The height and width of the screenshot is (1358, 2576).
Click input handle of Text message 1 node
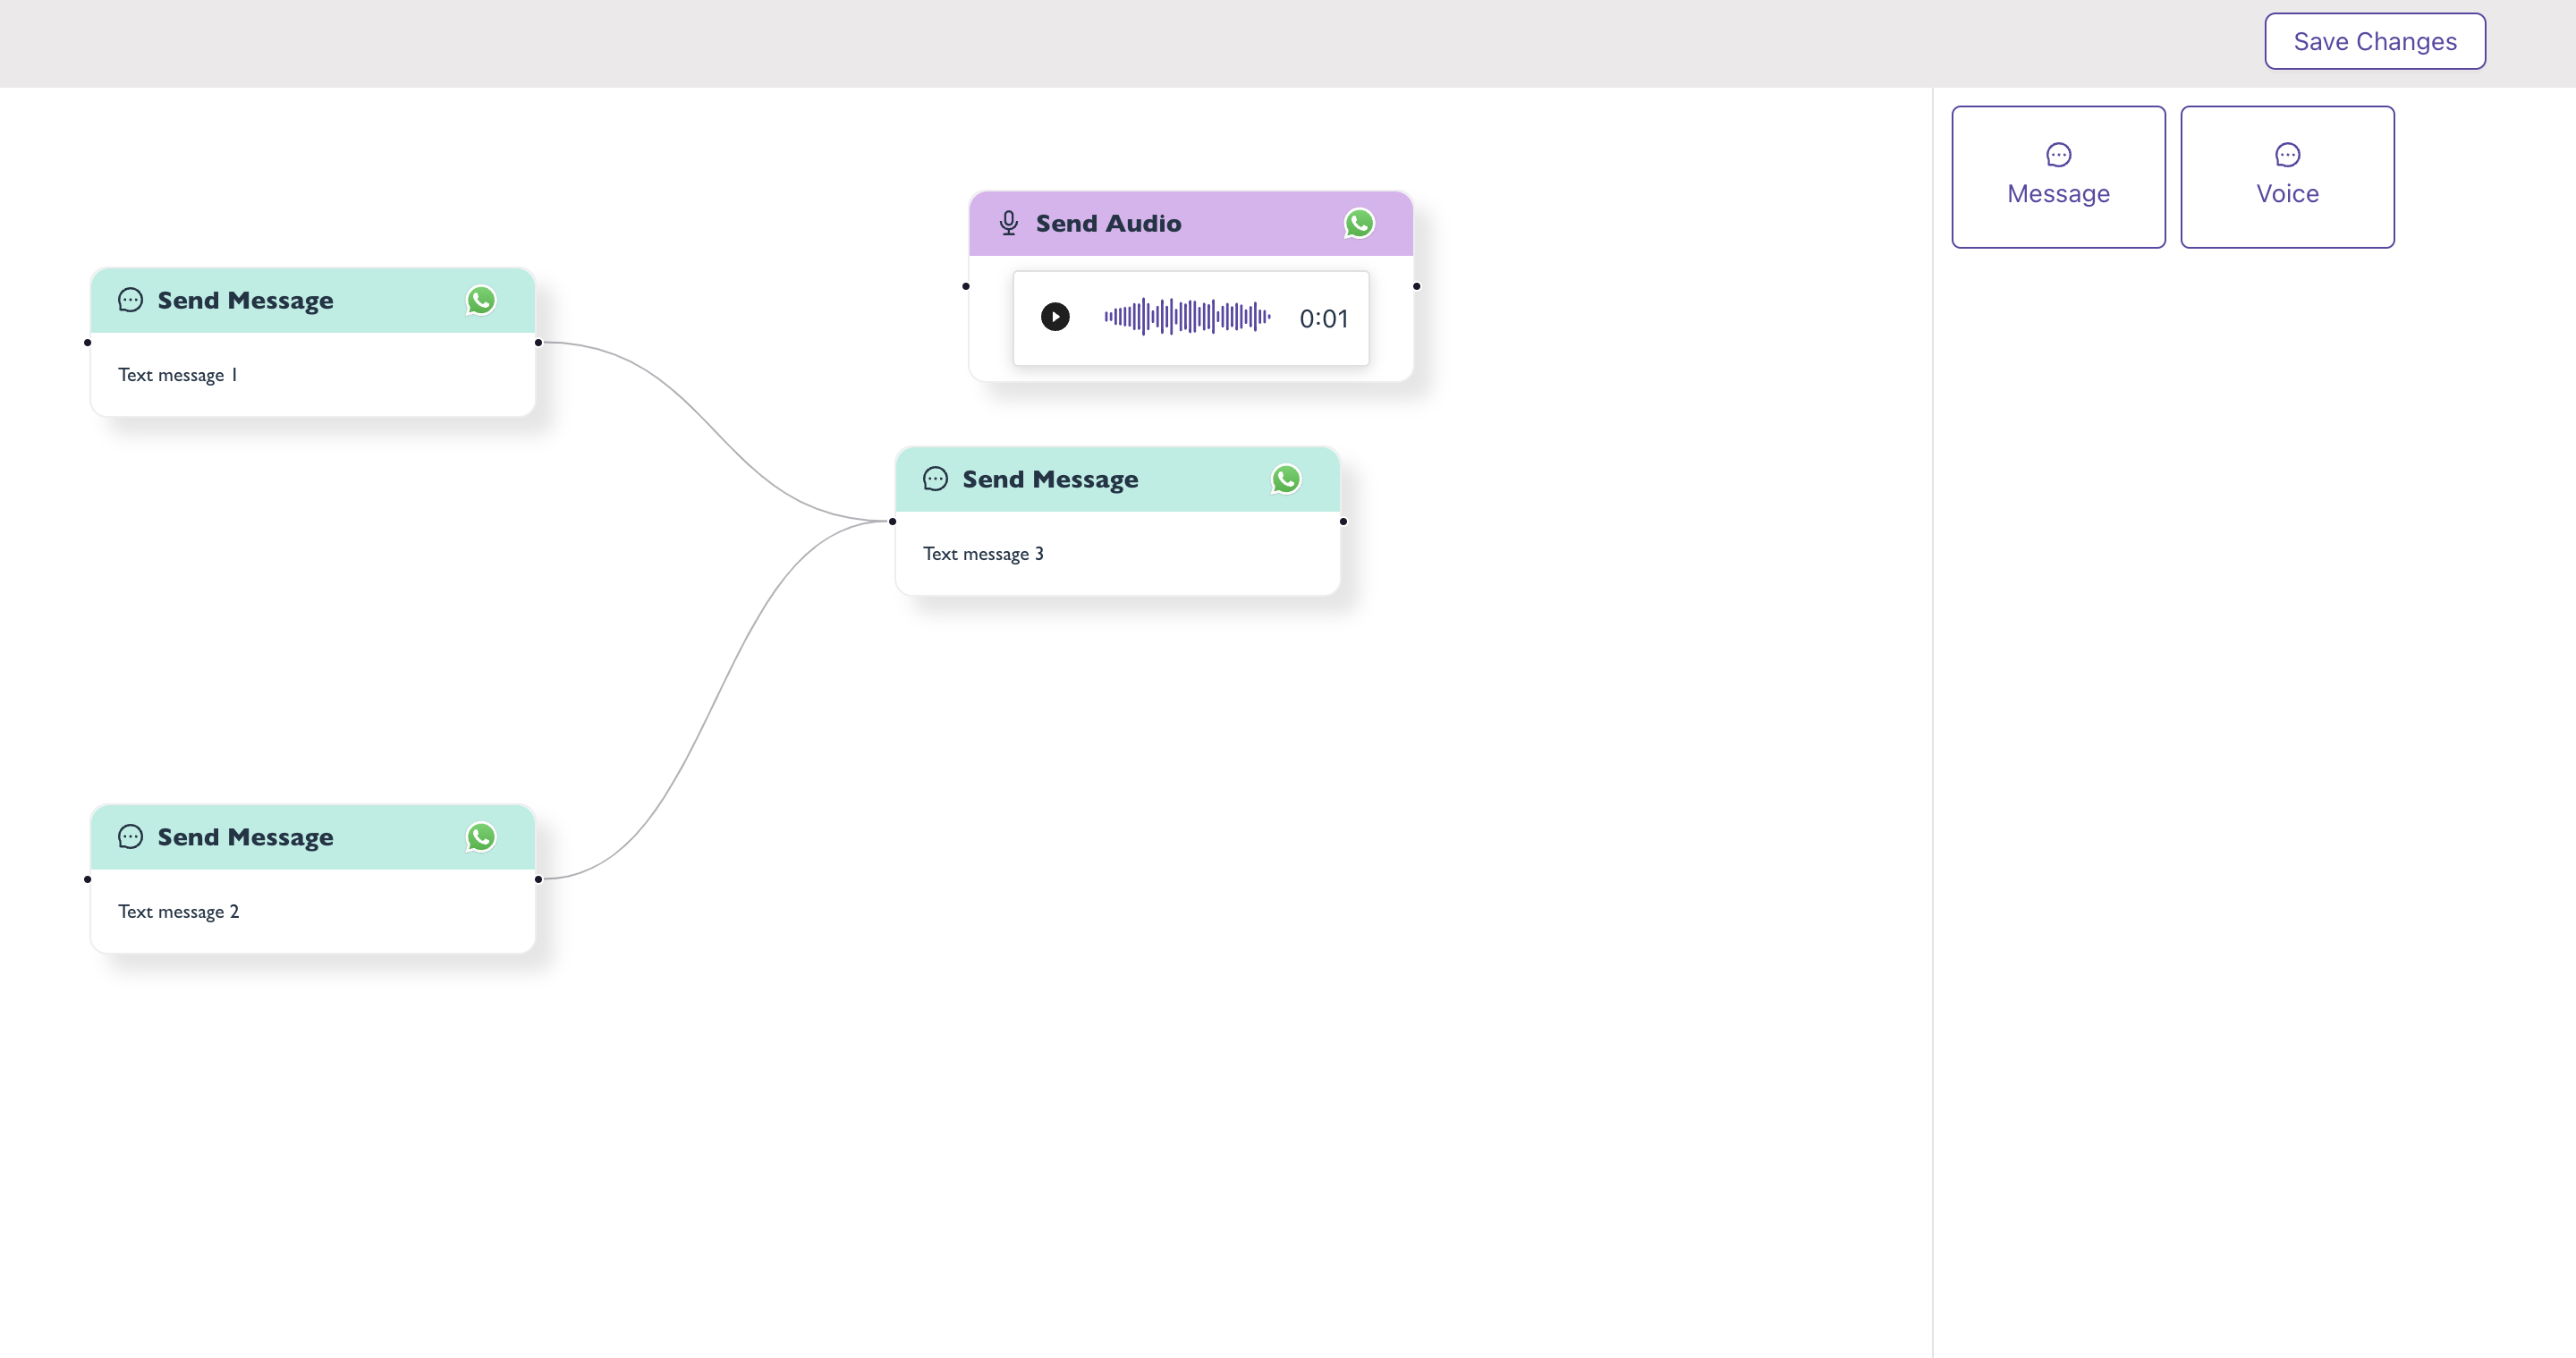[88, 343]
